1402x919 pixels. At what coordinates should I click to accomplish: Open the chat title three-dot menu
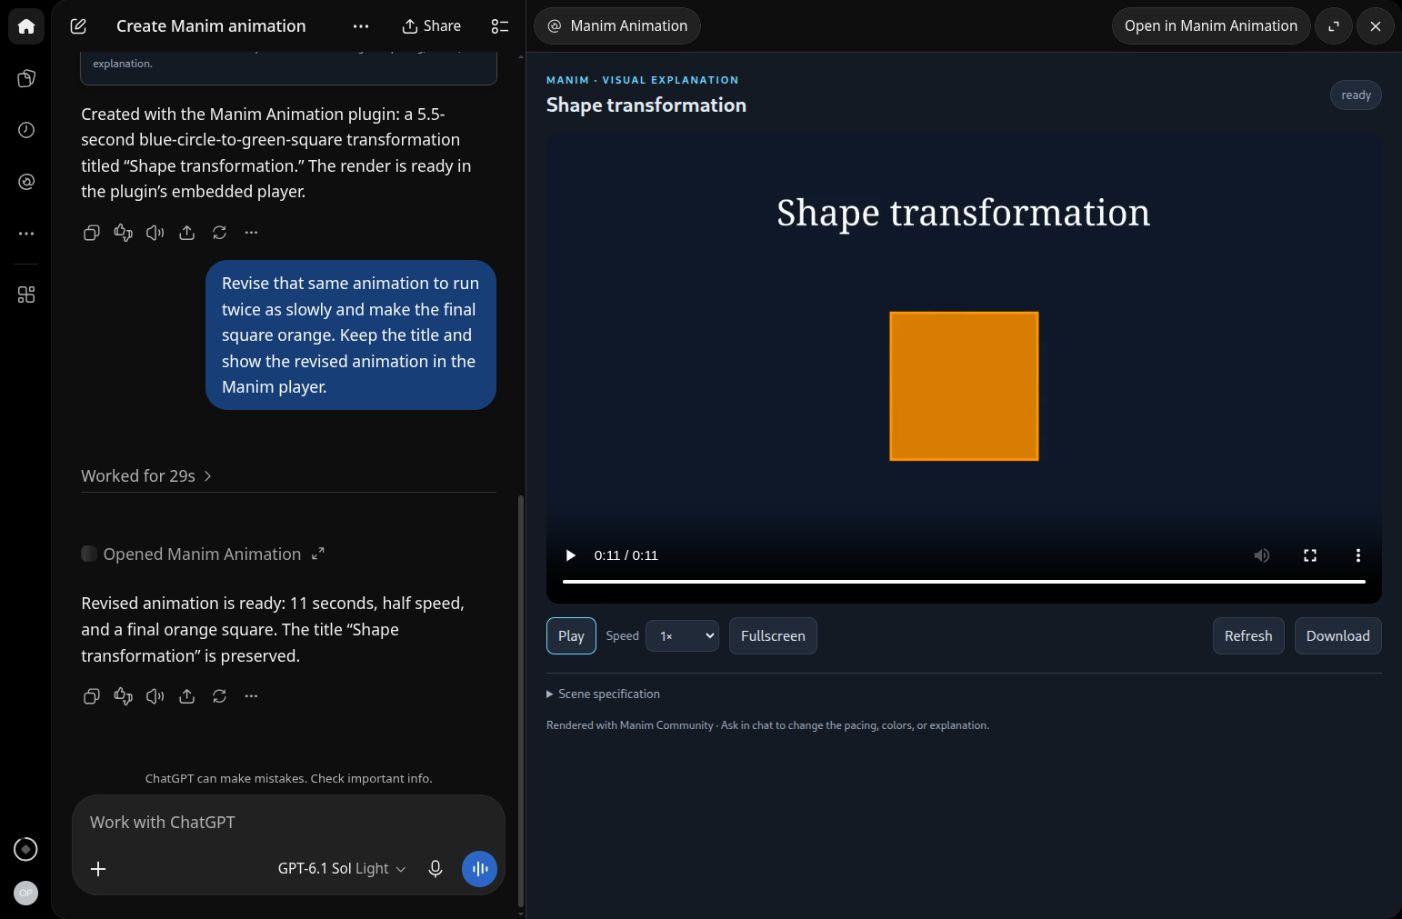[x=361, y=26]
